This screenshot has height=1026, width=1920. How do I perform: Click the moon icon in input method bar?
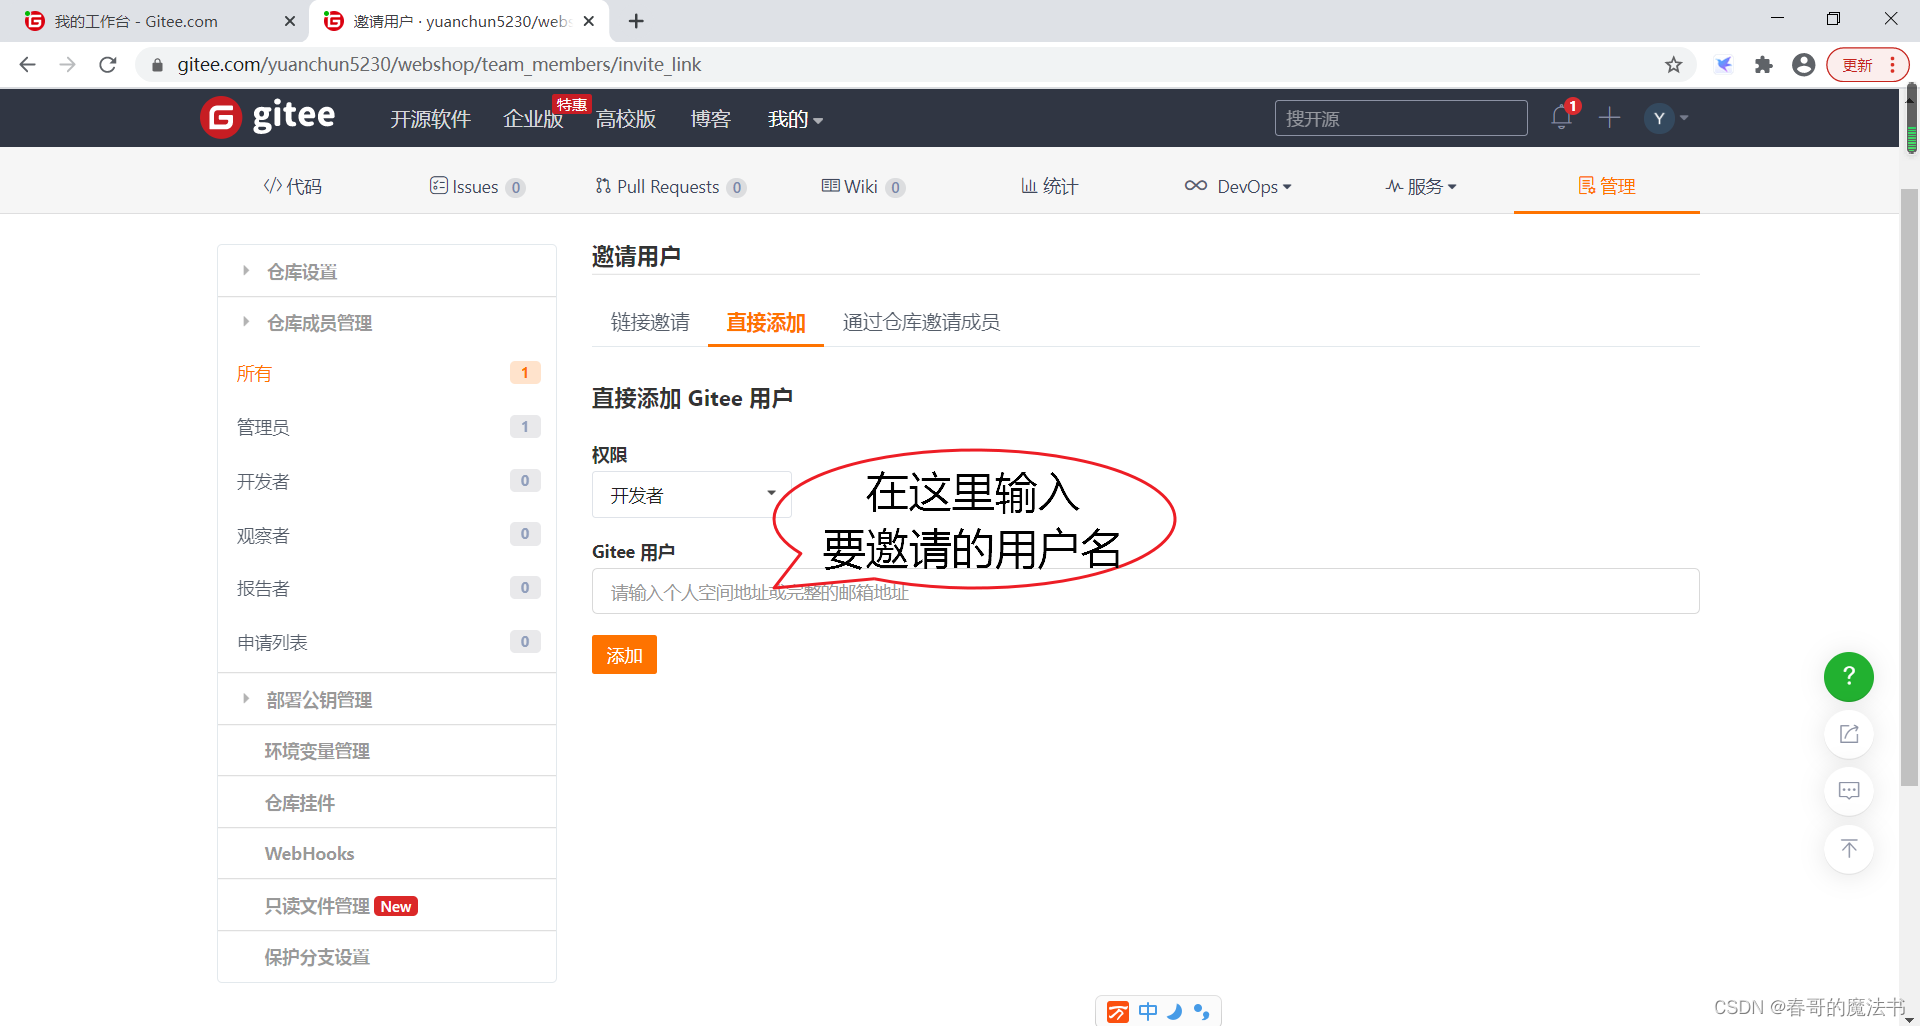pyautogui.click(x=1175, y=1012)
